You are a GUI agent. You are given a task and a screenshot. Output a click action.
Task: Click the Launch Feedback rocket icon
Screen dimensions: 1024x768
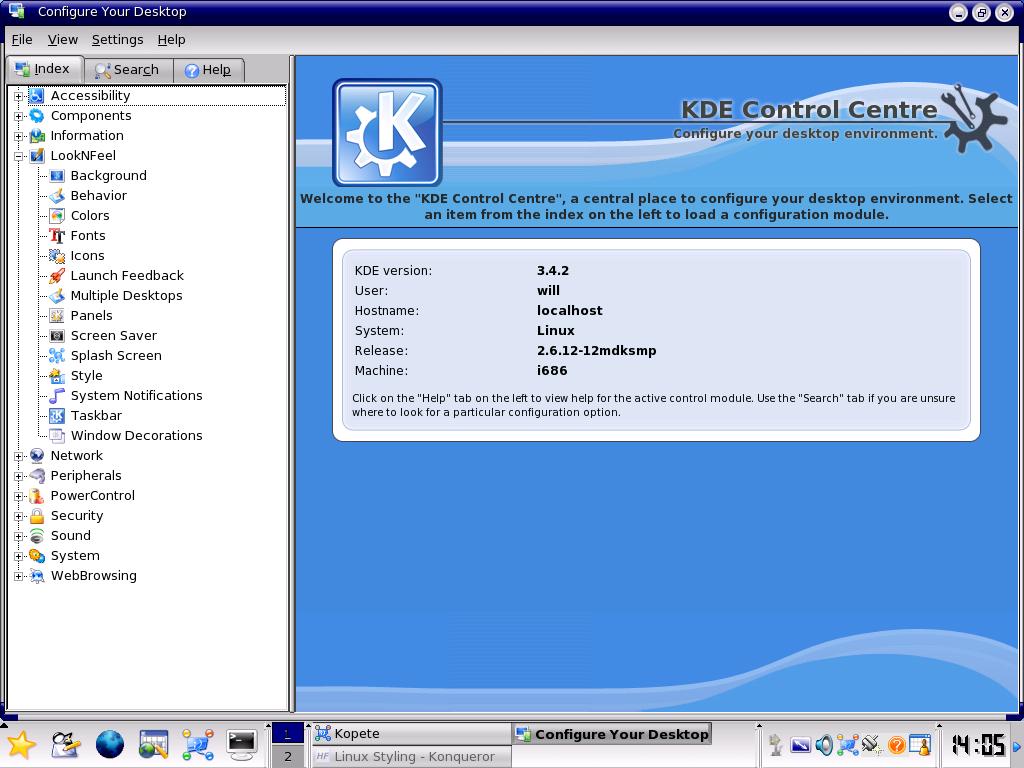pyautogui.click(x=57, y=276)
